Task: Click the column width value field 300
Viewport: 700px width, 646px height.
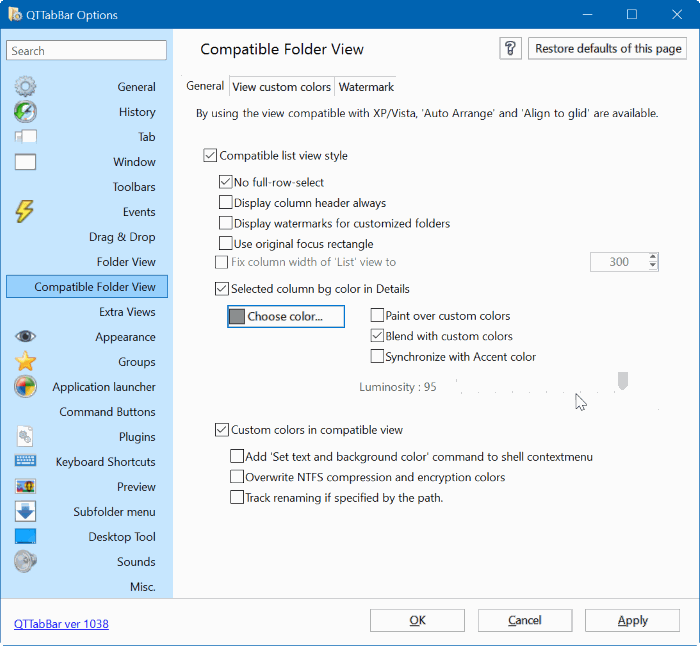Action: 619,262
